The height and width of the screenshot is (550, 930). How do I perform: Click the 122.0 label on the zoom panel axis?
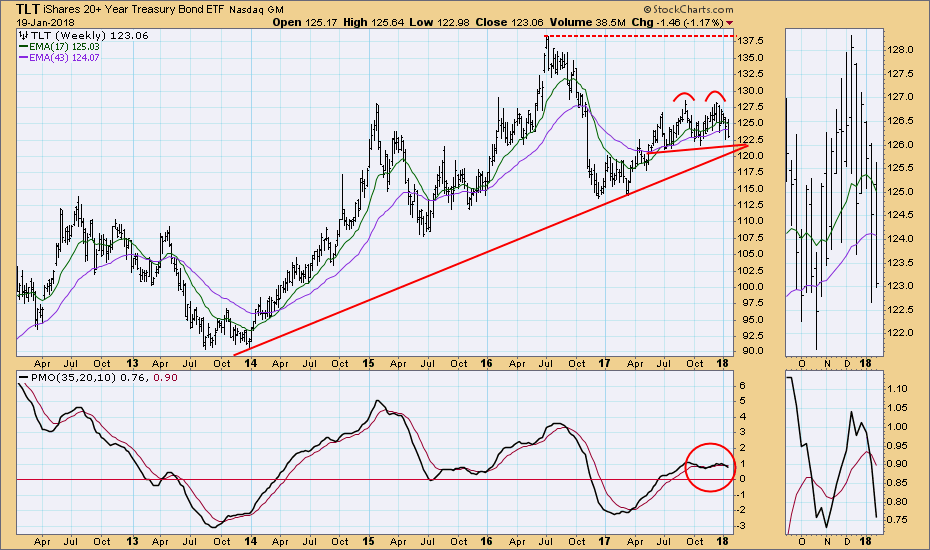coord(901,332)
